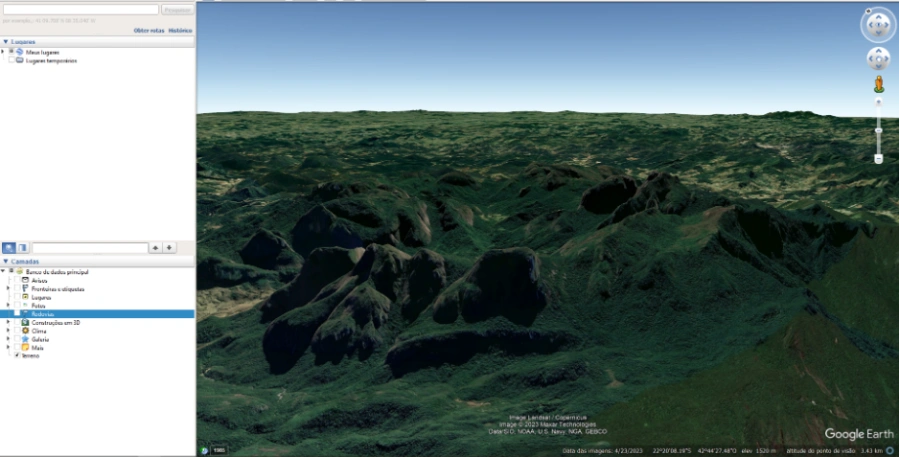
Task: Click the historical imagery year indicator
Action: [x=219, y=450]
